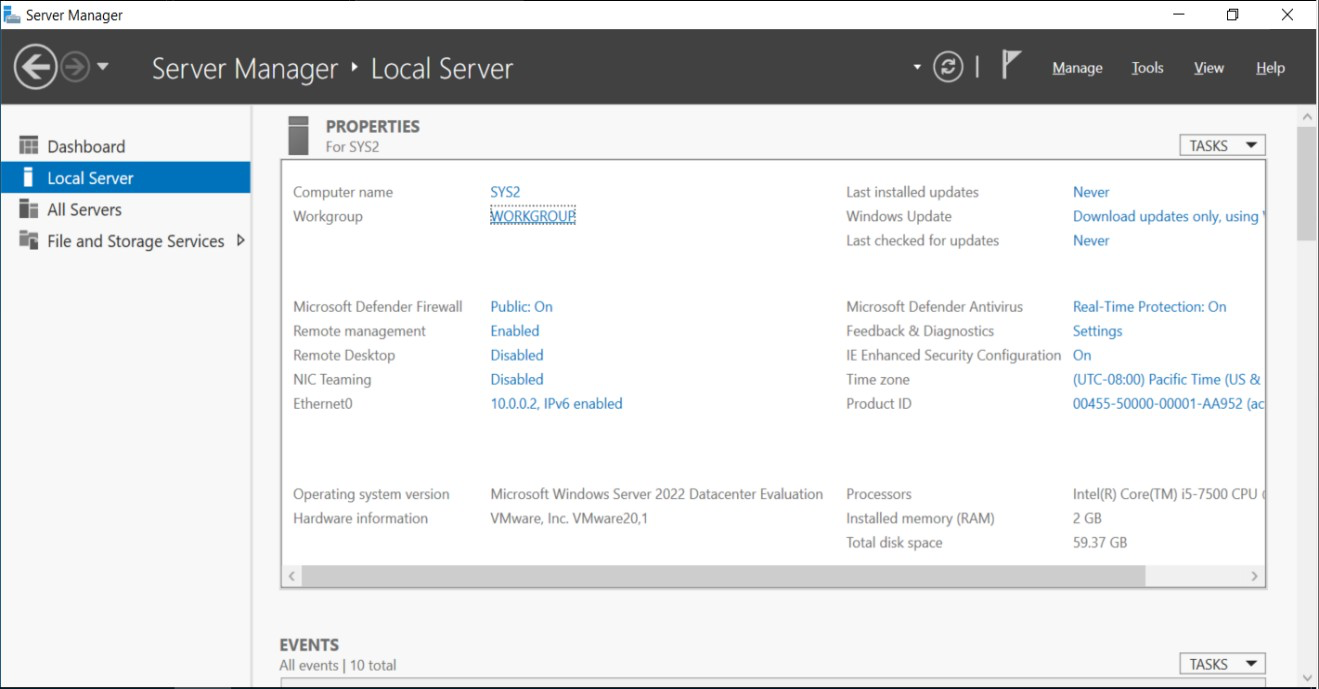
Task: Click the Product ID 00455-50000 link
Action: tap(1168, 404)
